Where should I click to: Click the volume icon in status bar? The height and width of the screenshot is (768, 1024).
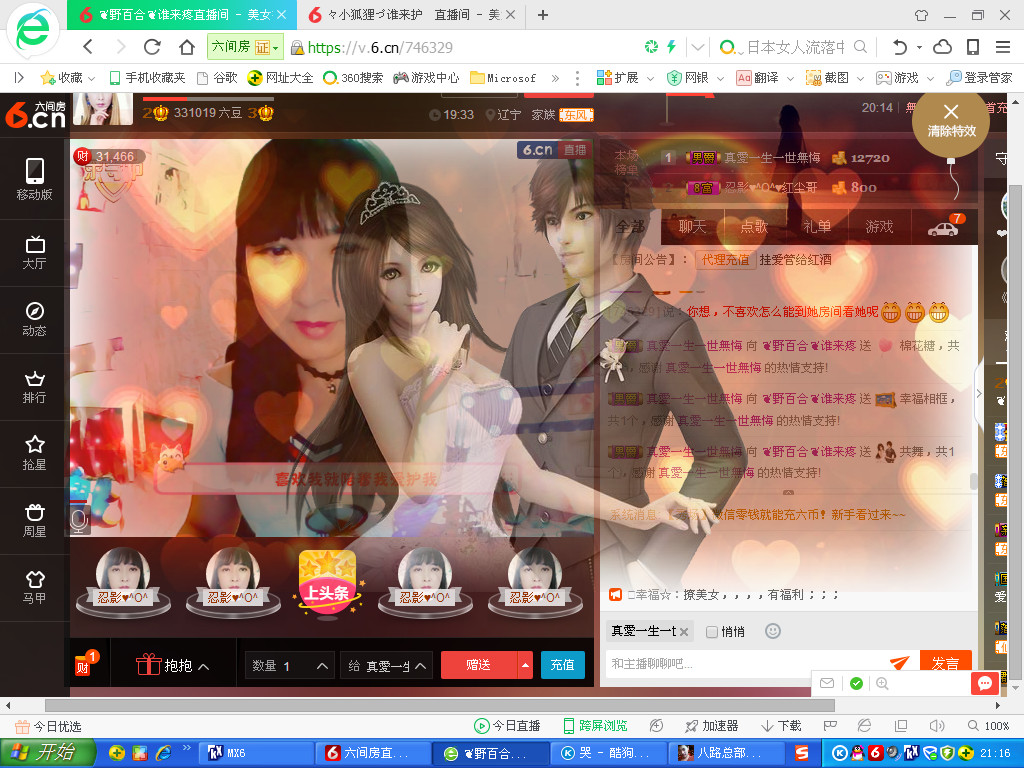click(x=937, y=726)
